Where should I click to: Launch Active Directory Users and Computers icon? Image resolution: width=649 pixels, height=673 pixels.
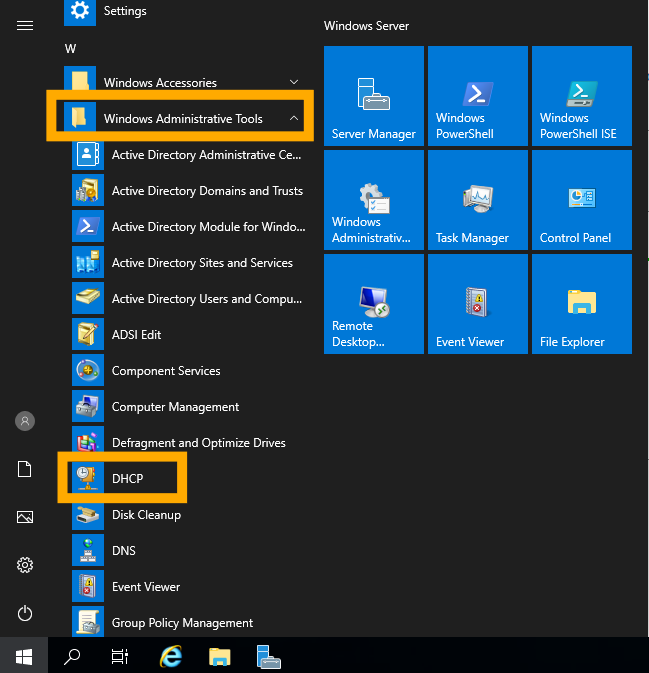tap(88, 298)
